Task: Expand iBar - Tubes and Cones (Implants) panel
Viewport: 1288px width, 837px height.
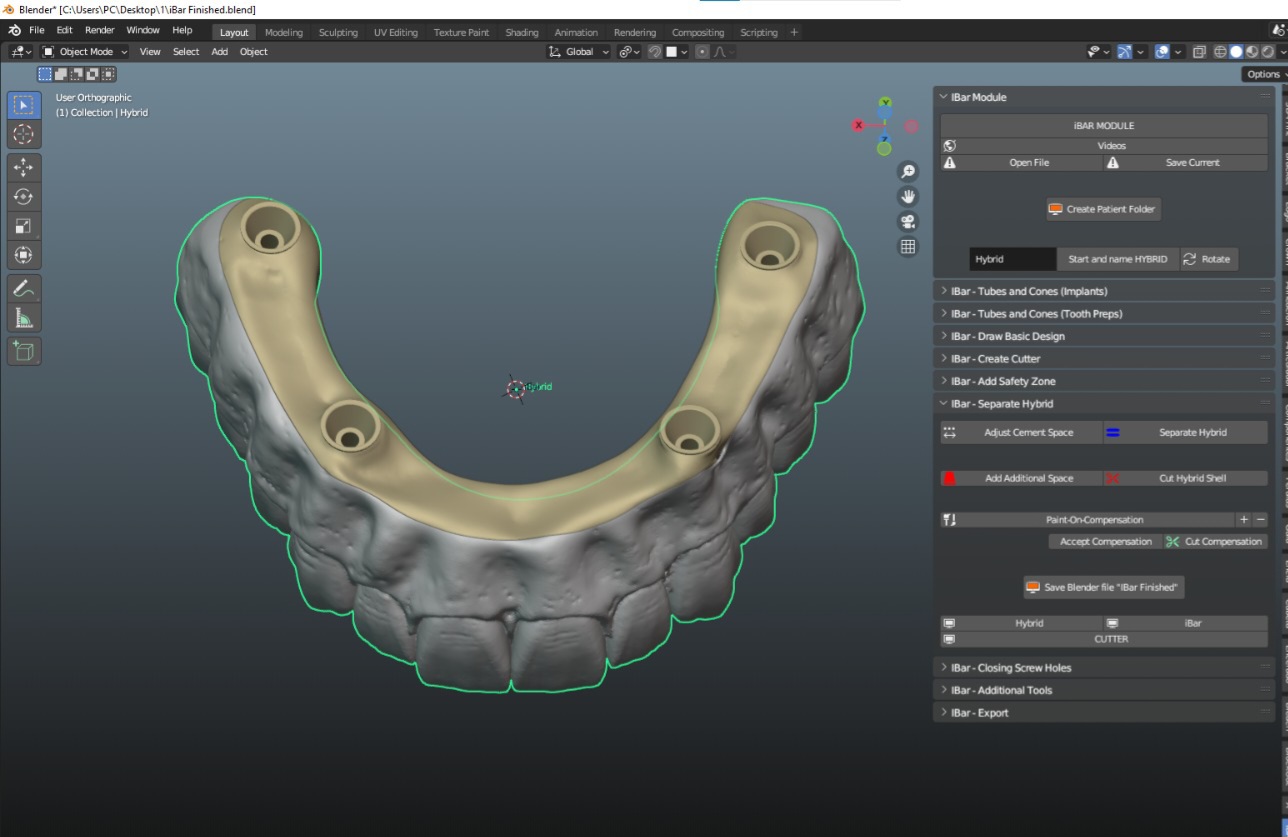Action: [x=1104, y=291]
